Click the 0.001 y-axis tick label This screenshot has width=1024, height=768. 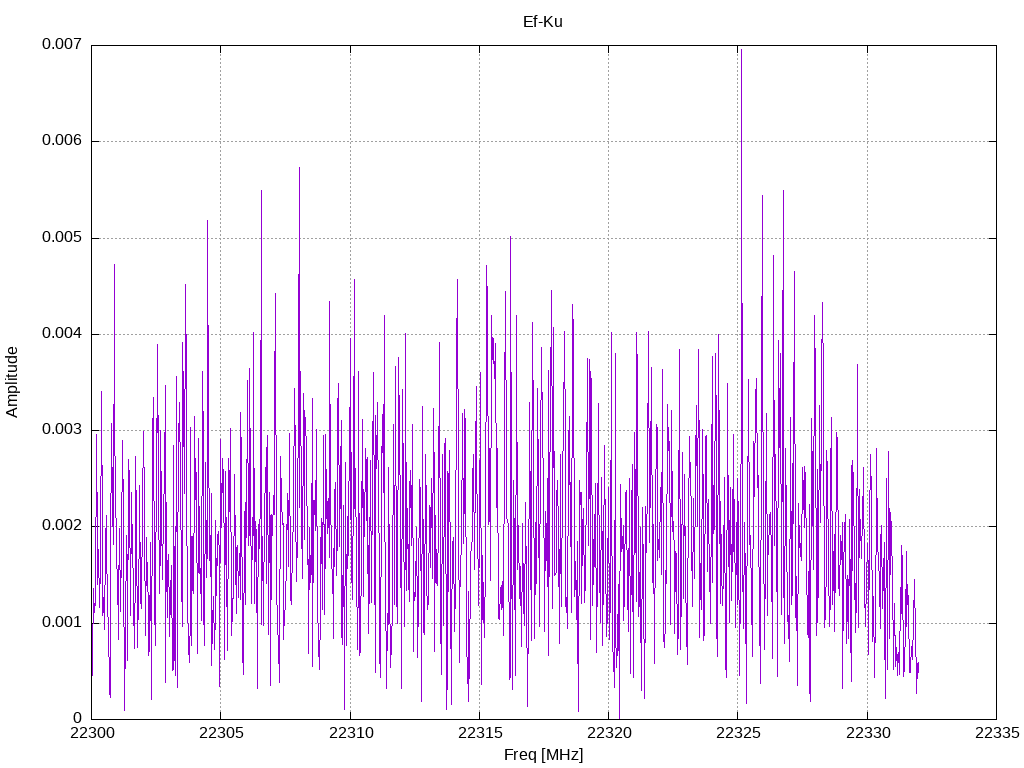click(62, 622)
